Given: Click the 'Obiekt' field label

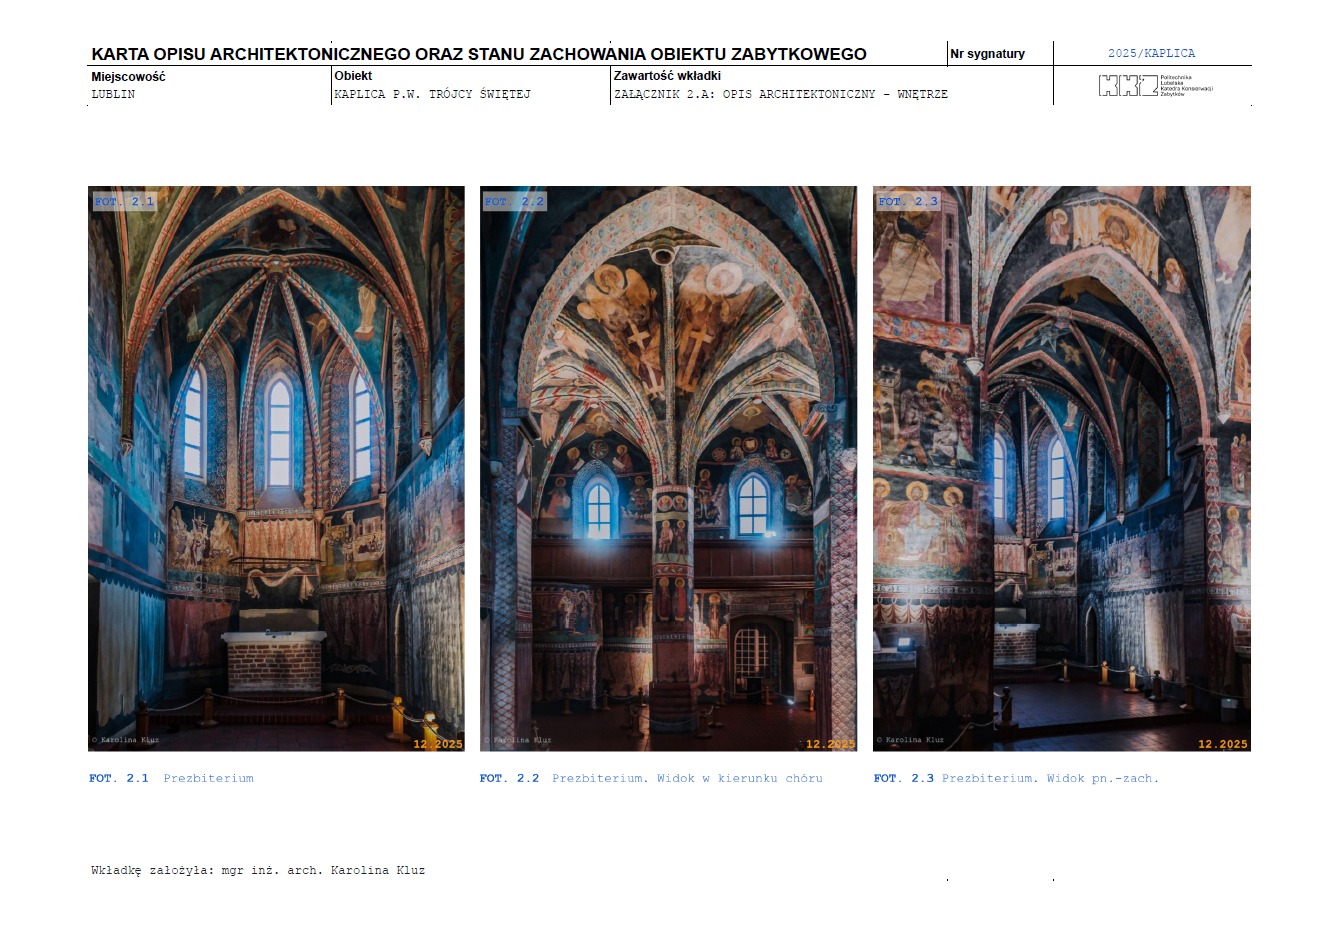Looking at the screenshot, I should [x=353, y=76].
